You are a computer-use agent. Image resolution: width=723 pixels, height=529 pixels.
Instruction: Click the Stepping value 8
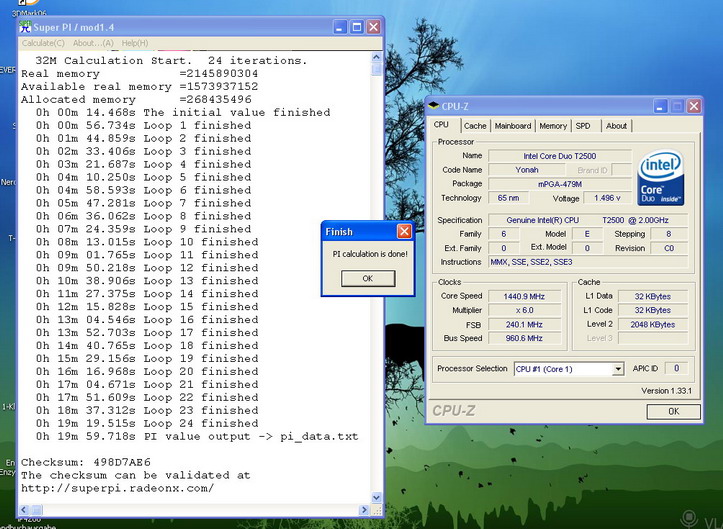click(669, 234)
